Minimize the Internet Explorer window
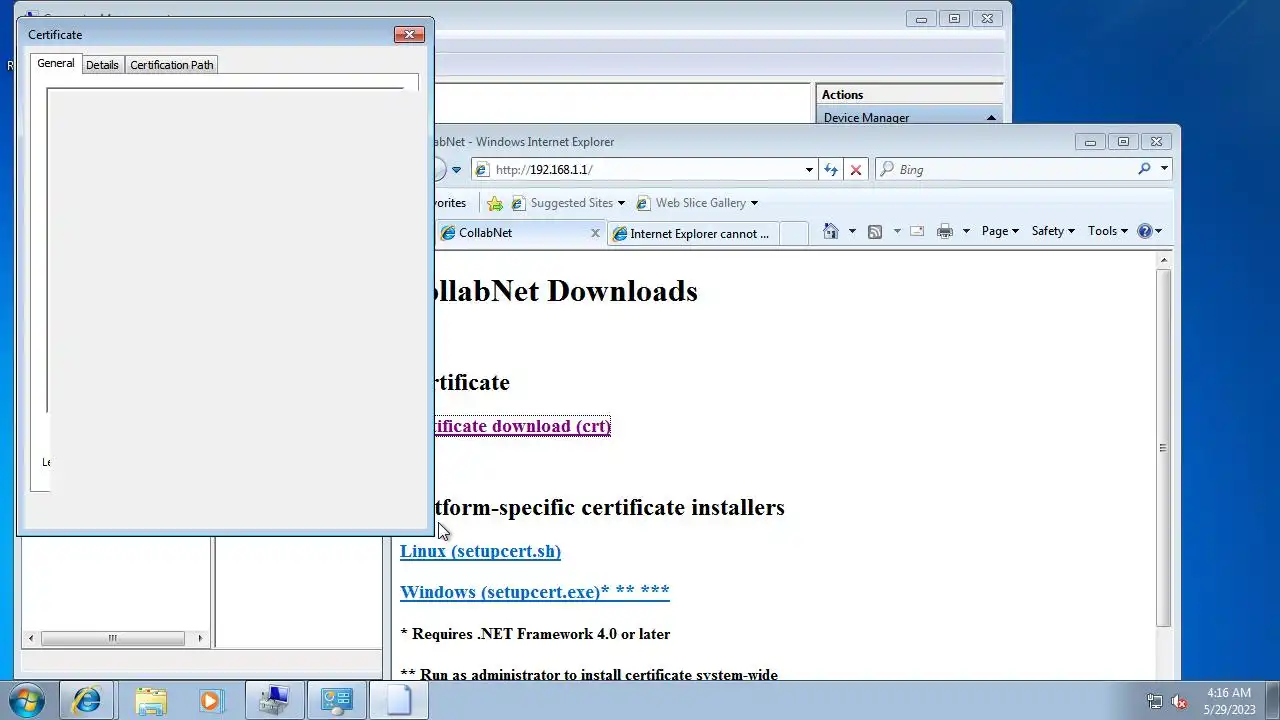This screenshot has width=1280, height=720. pyautogui.click(x=1090, y=142)
